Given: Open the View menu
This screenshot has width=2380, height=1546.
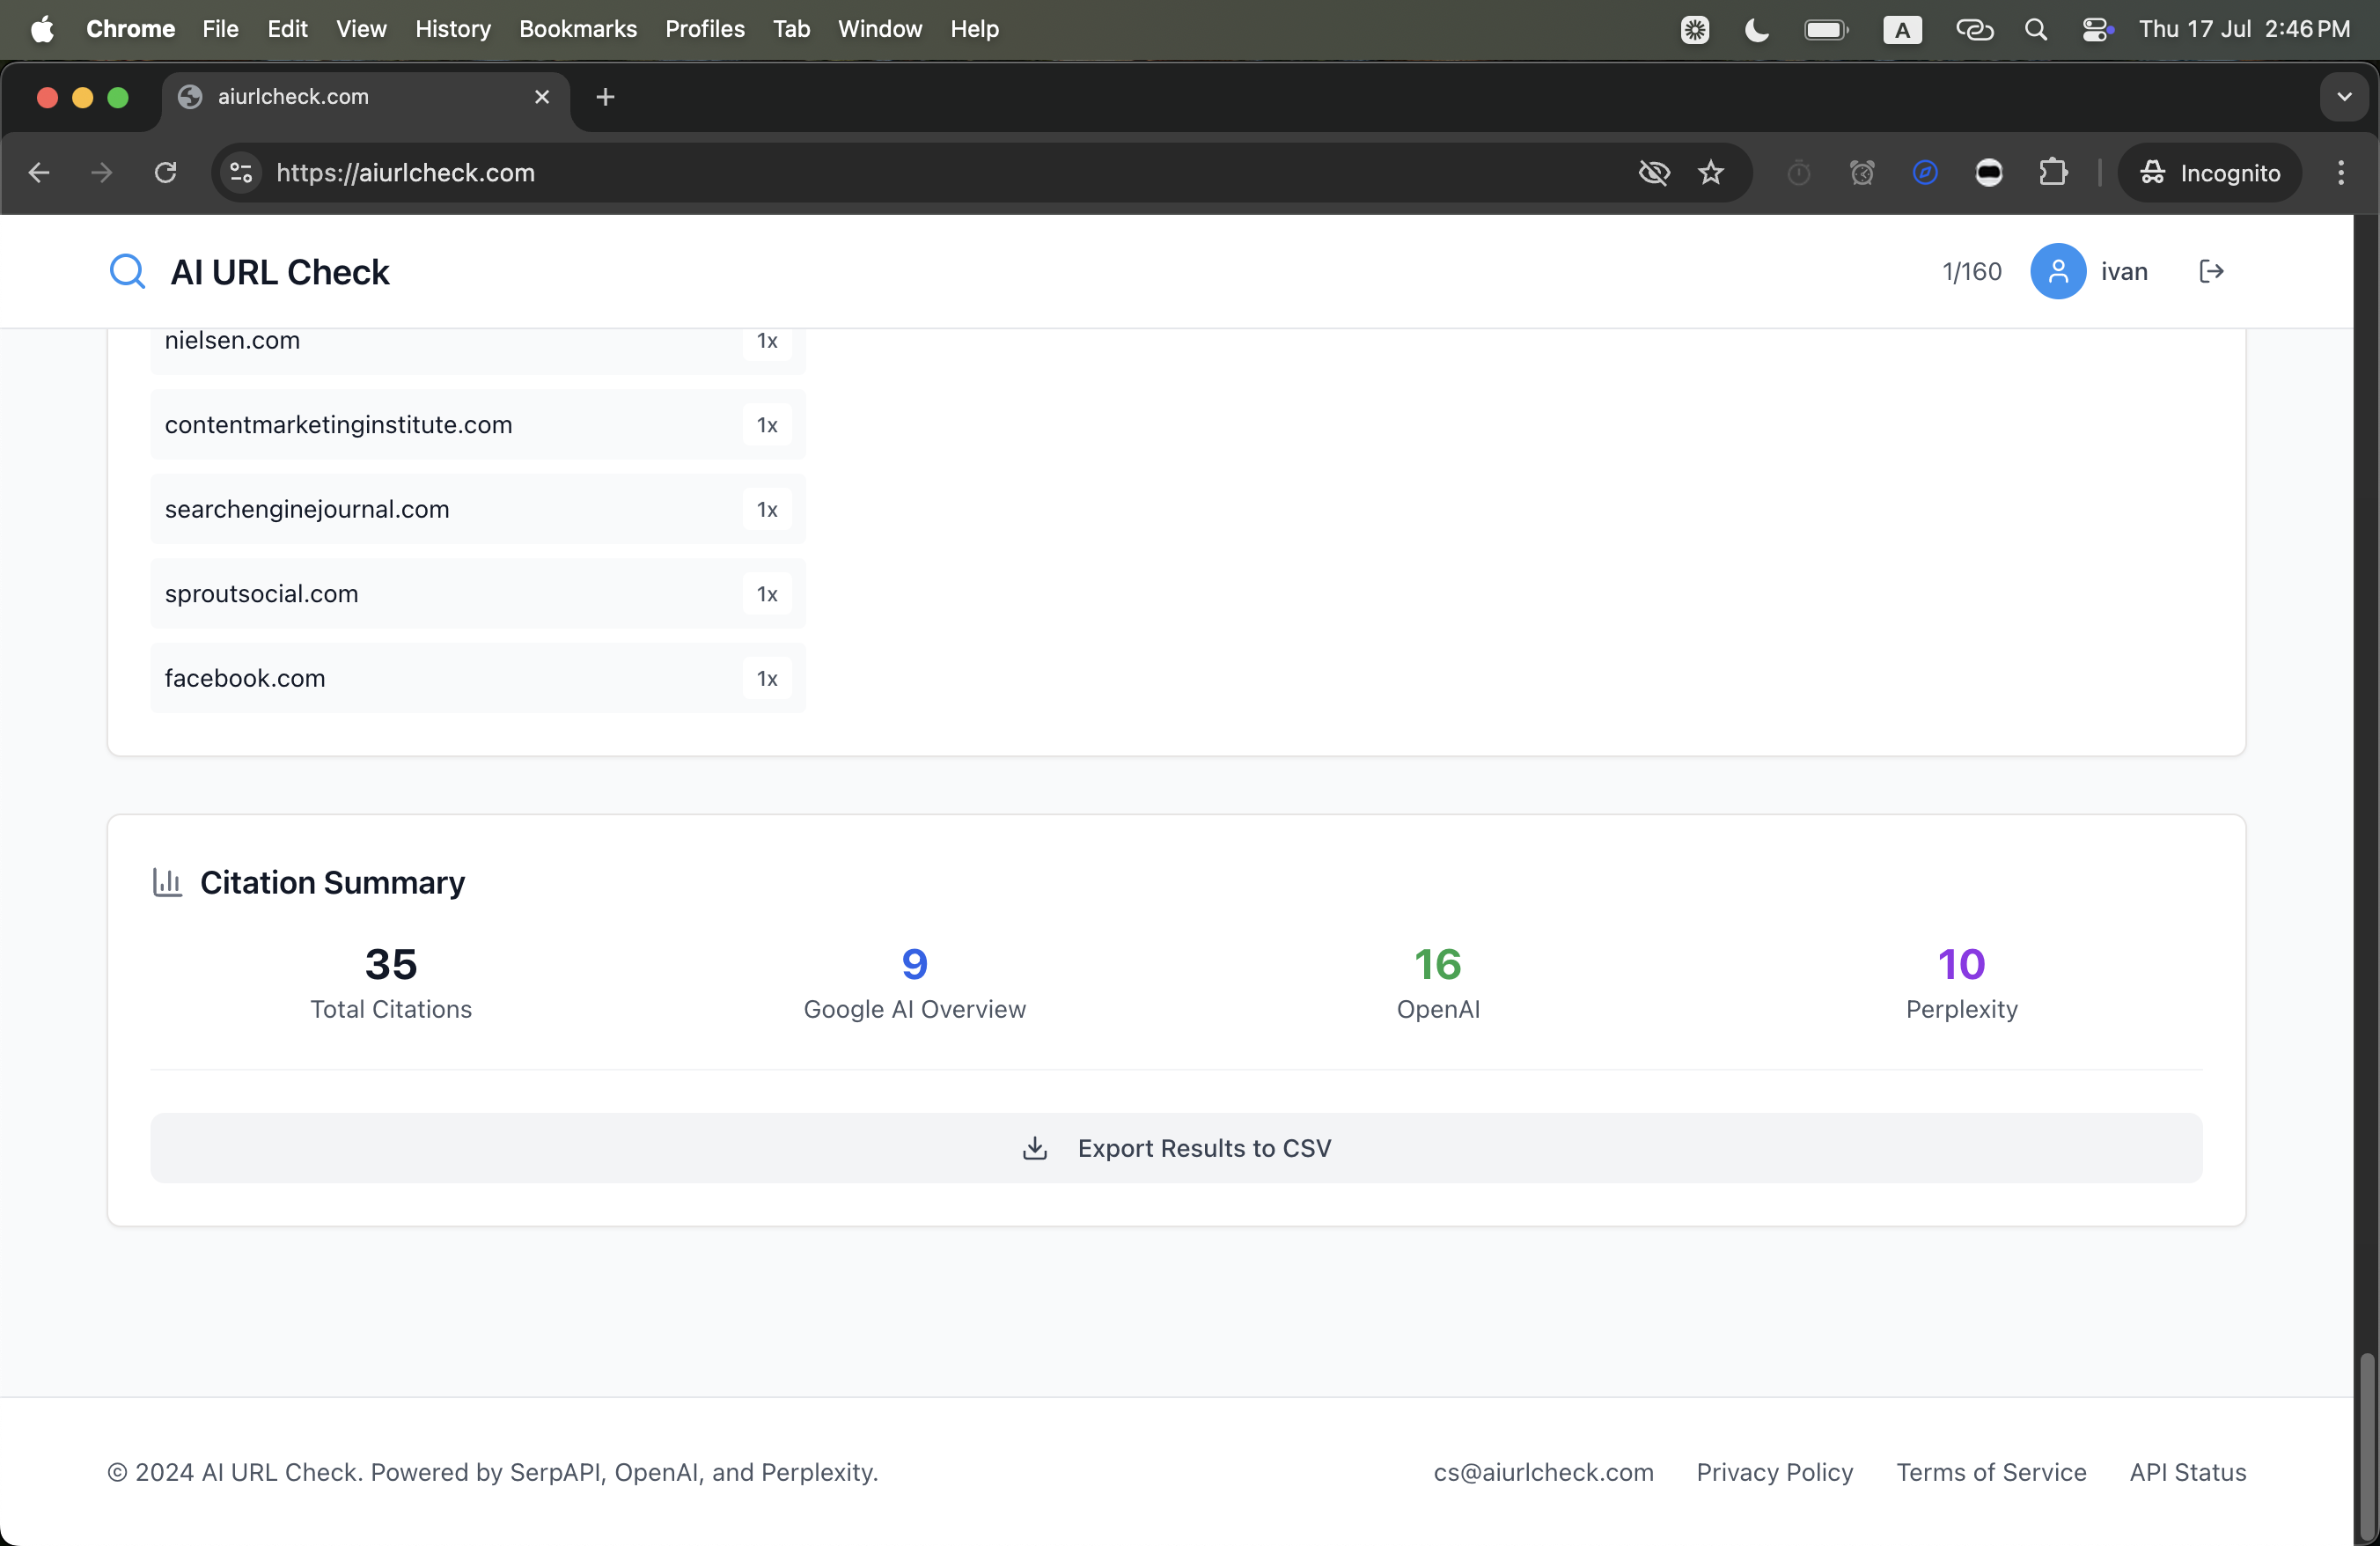Looking at the screenshot, I should (x=361, y=29).
